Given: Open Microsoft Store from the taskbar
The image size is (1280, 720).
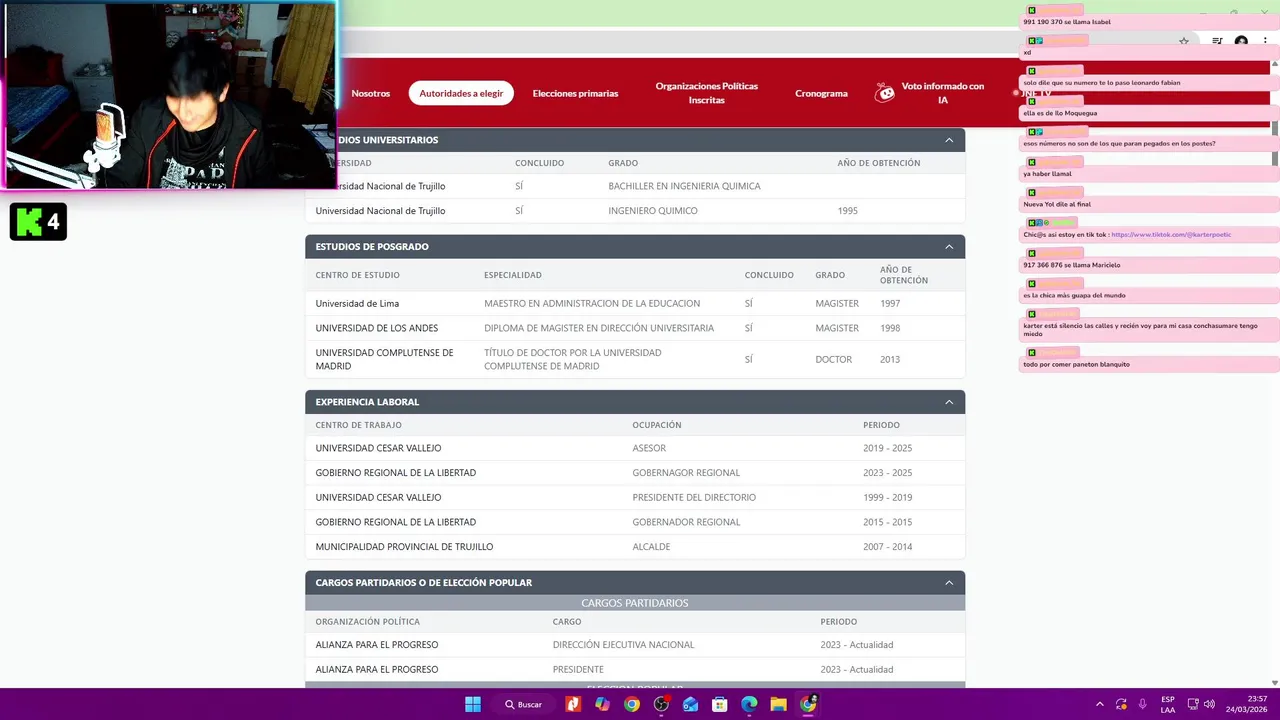Looking at the screenshot, I should (719, 704).
